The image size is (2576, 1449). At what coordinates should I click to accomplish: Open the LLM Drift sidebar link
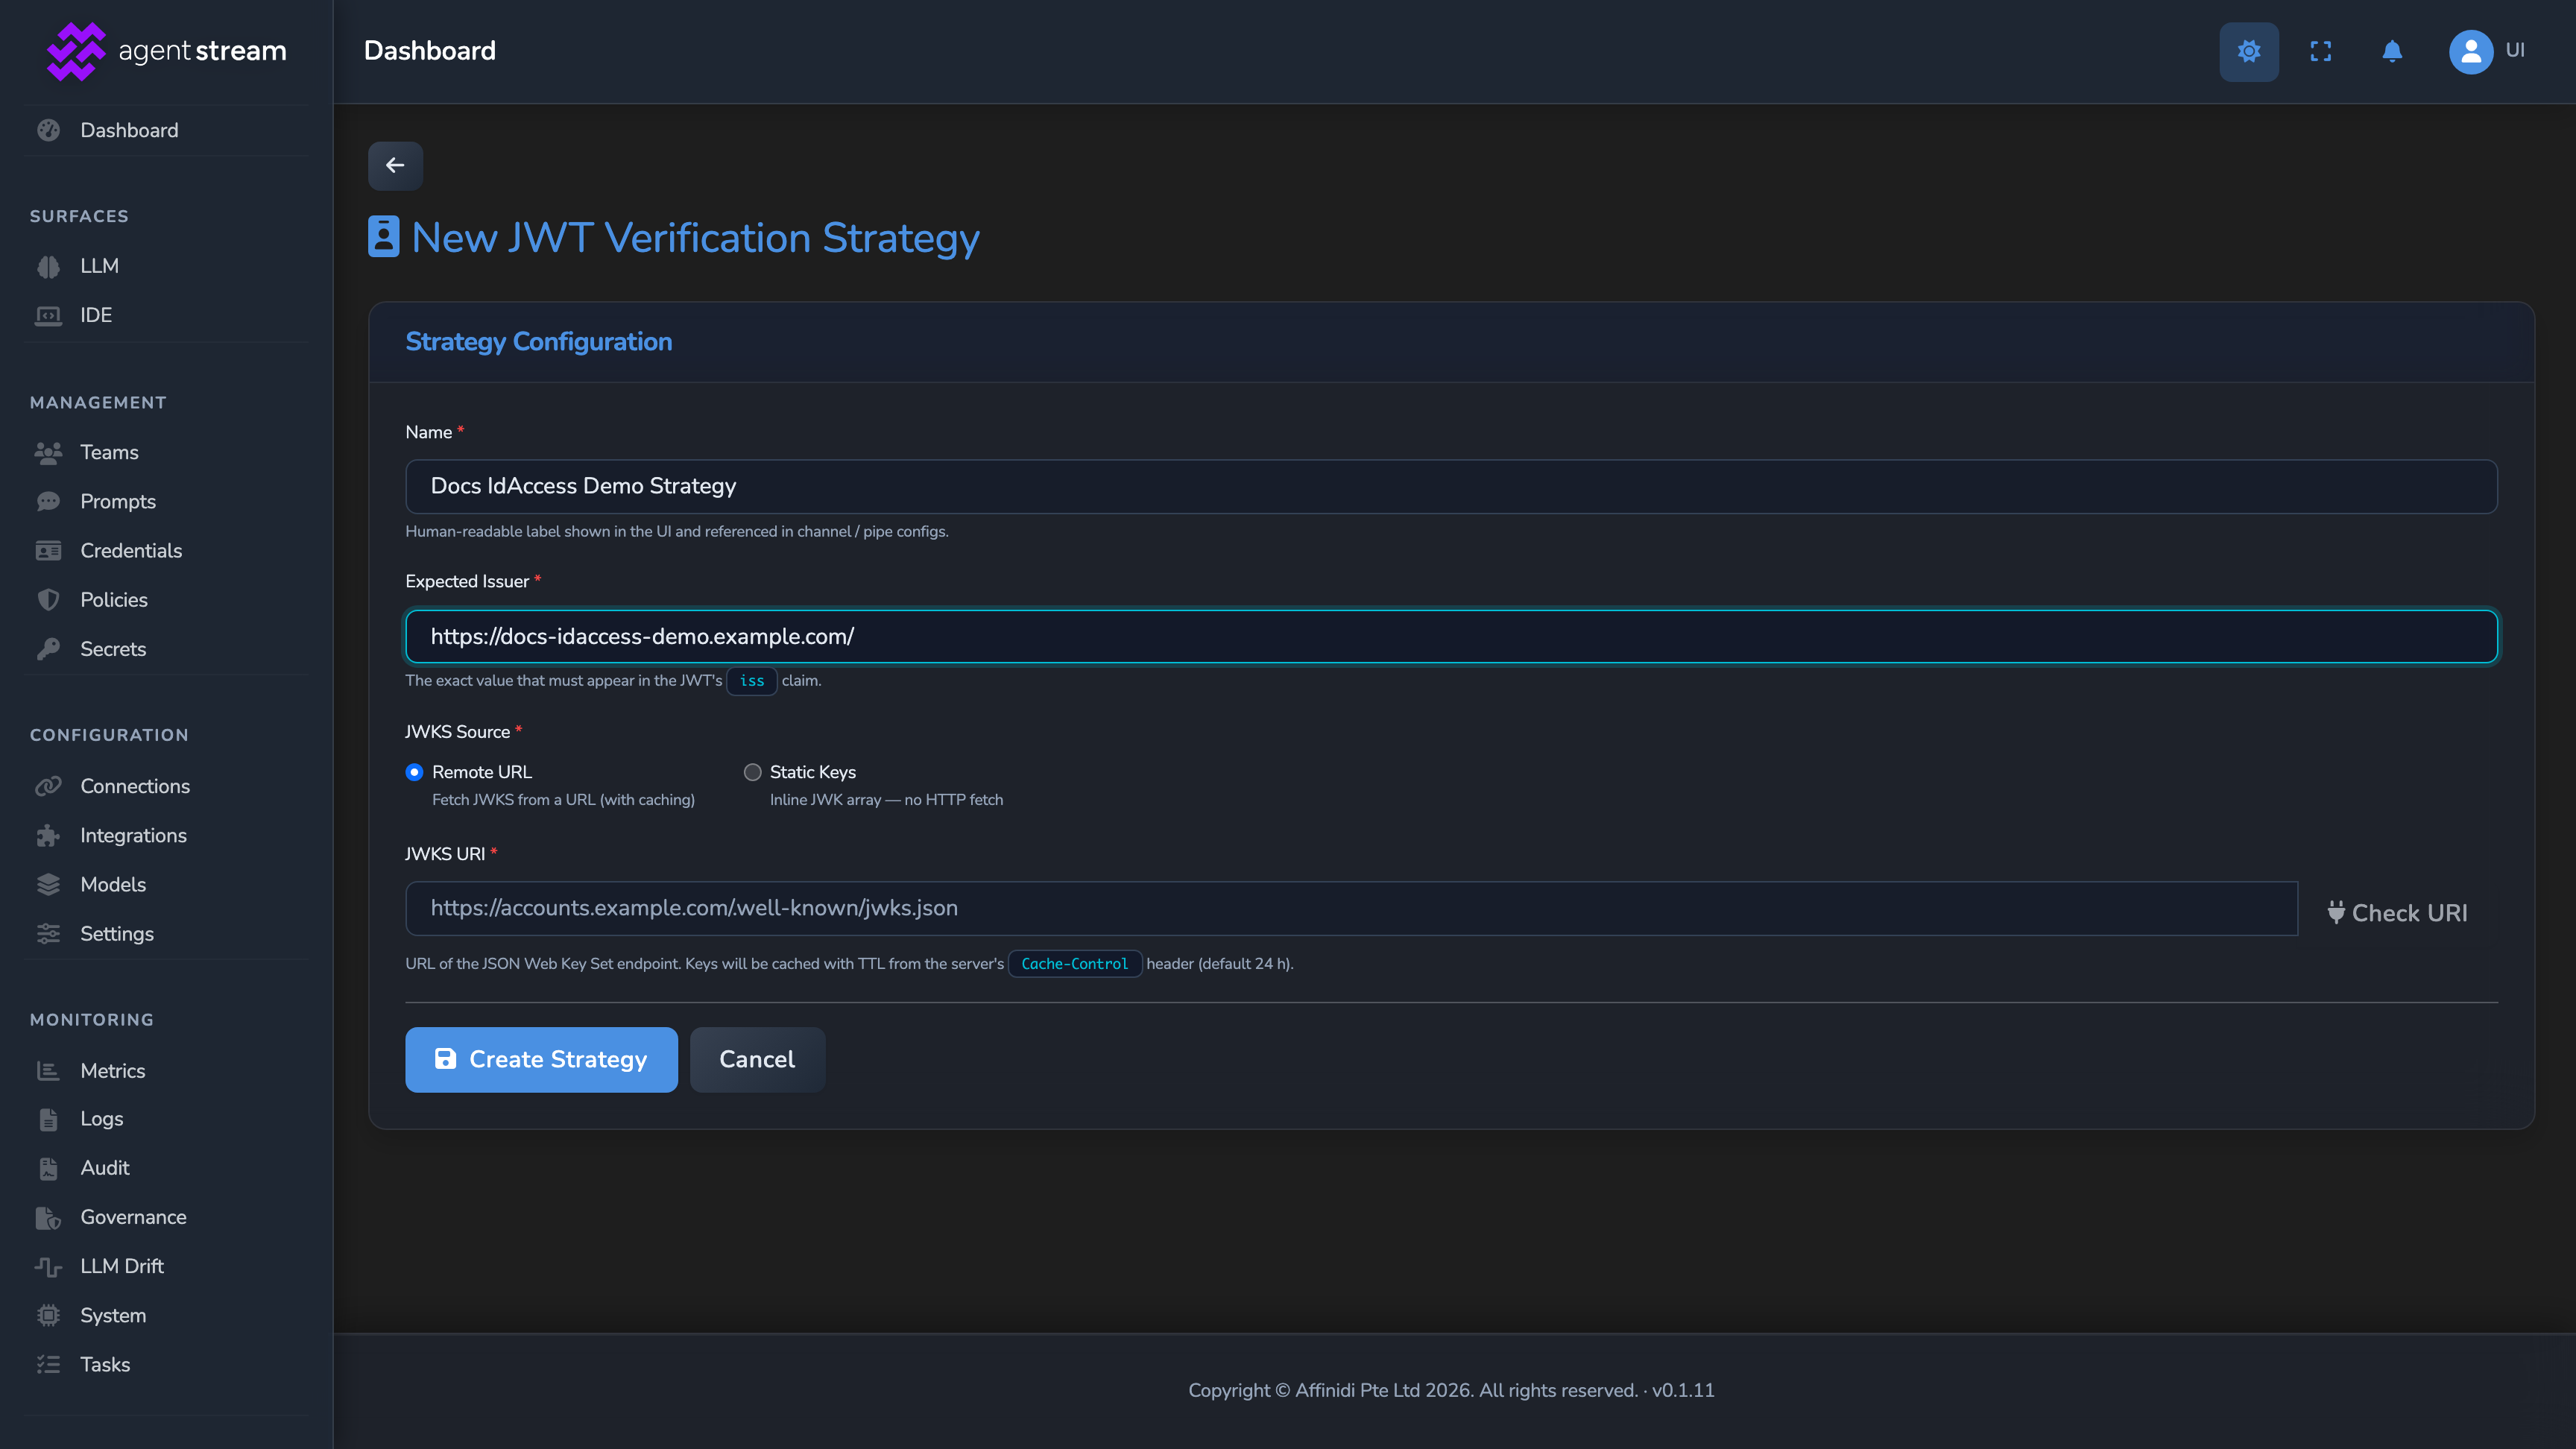(x=166, y=1267)
